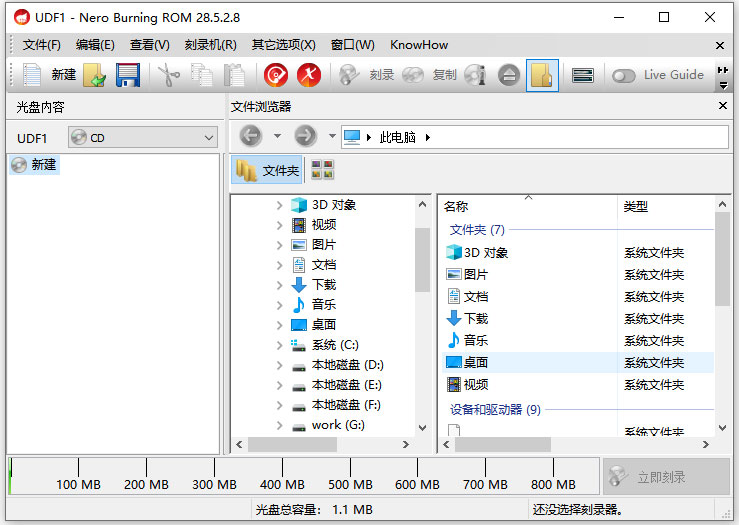
Task: Select work (G:) in the tree
Action: pyautogui.click(x=337, y=425)
